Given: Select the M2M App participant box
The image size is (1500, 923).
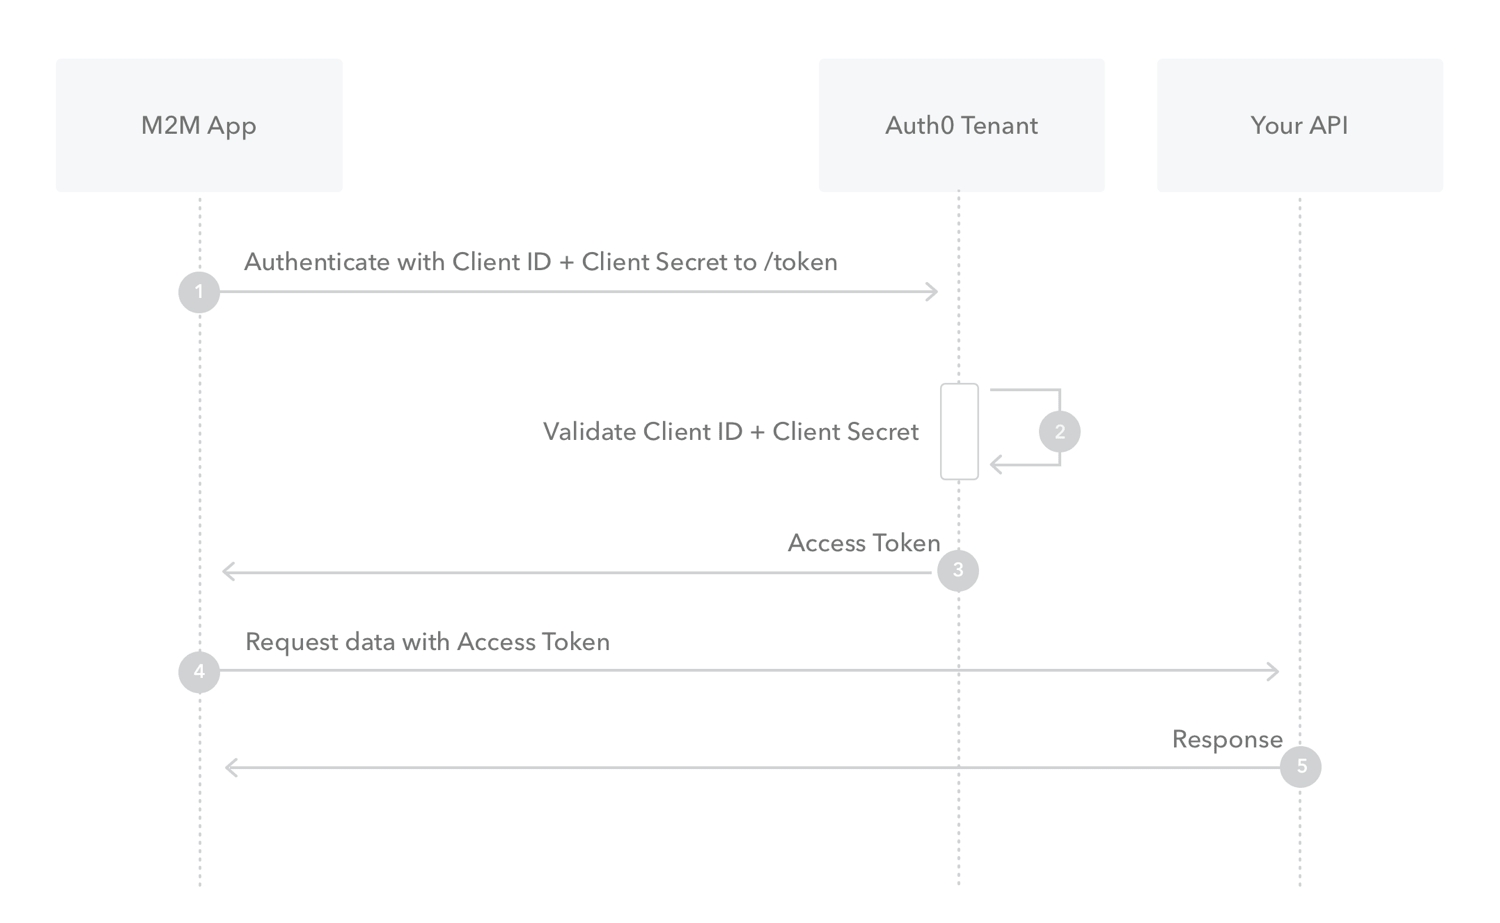Looking at the screenshot, I should pos(199,125).
